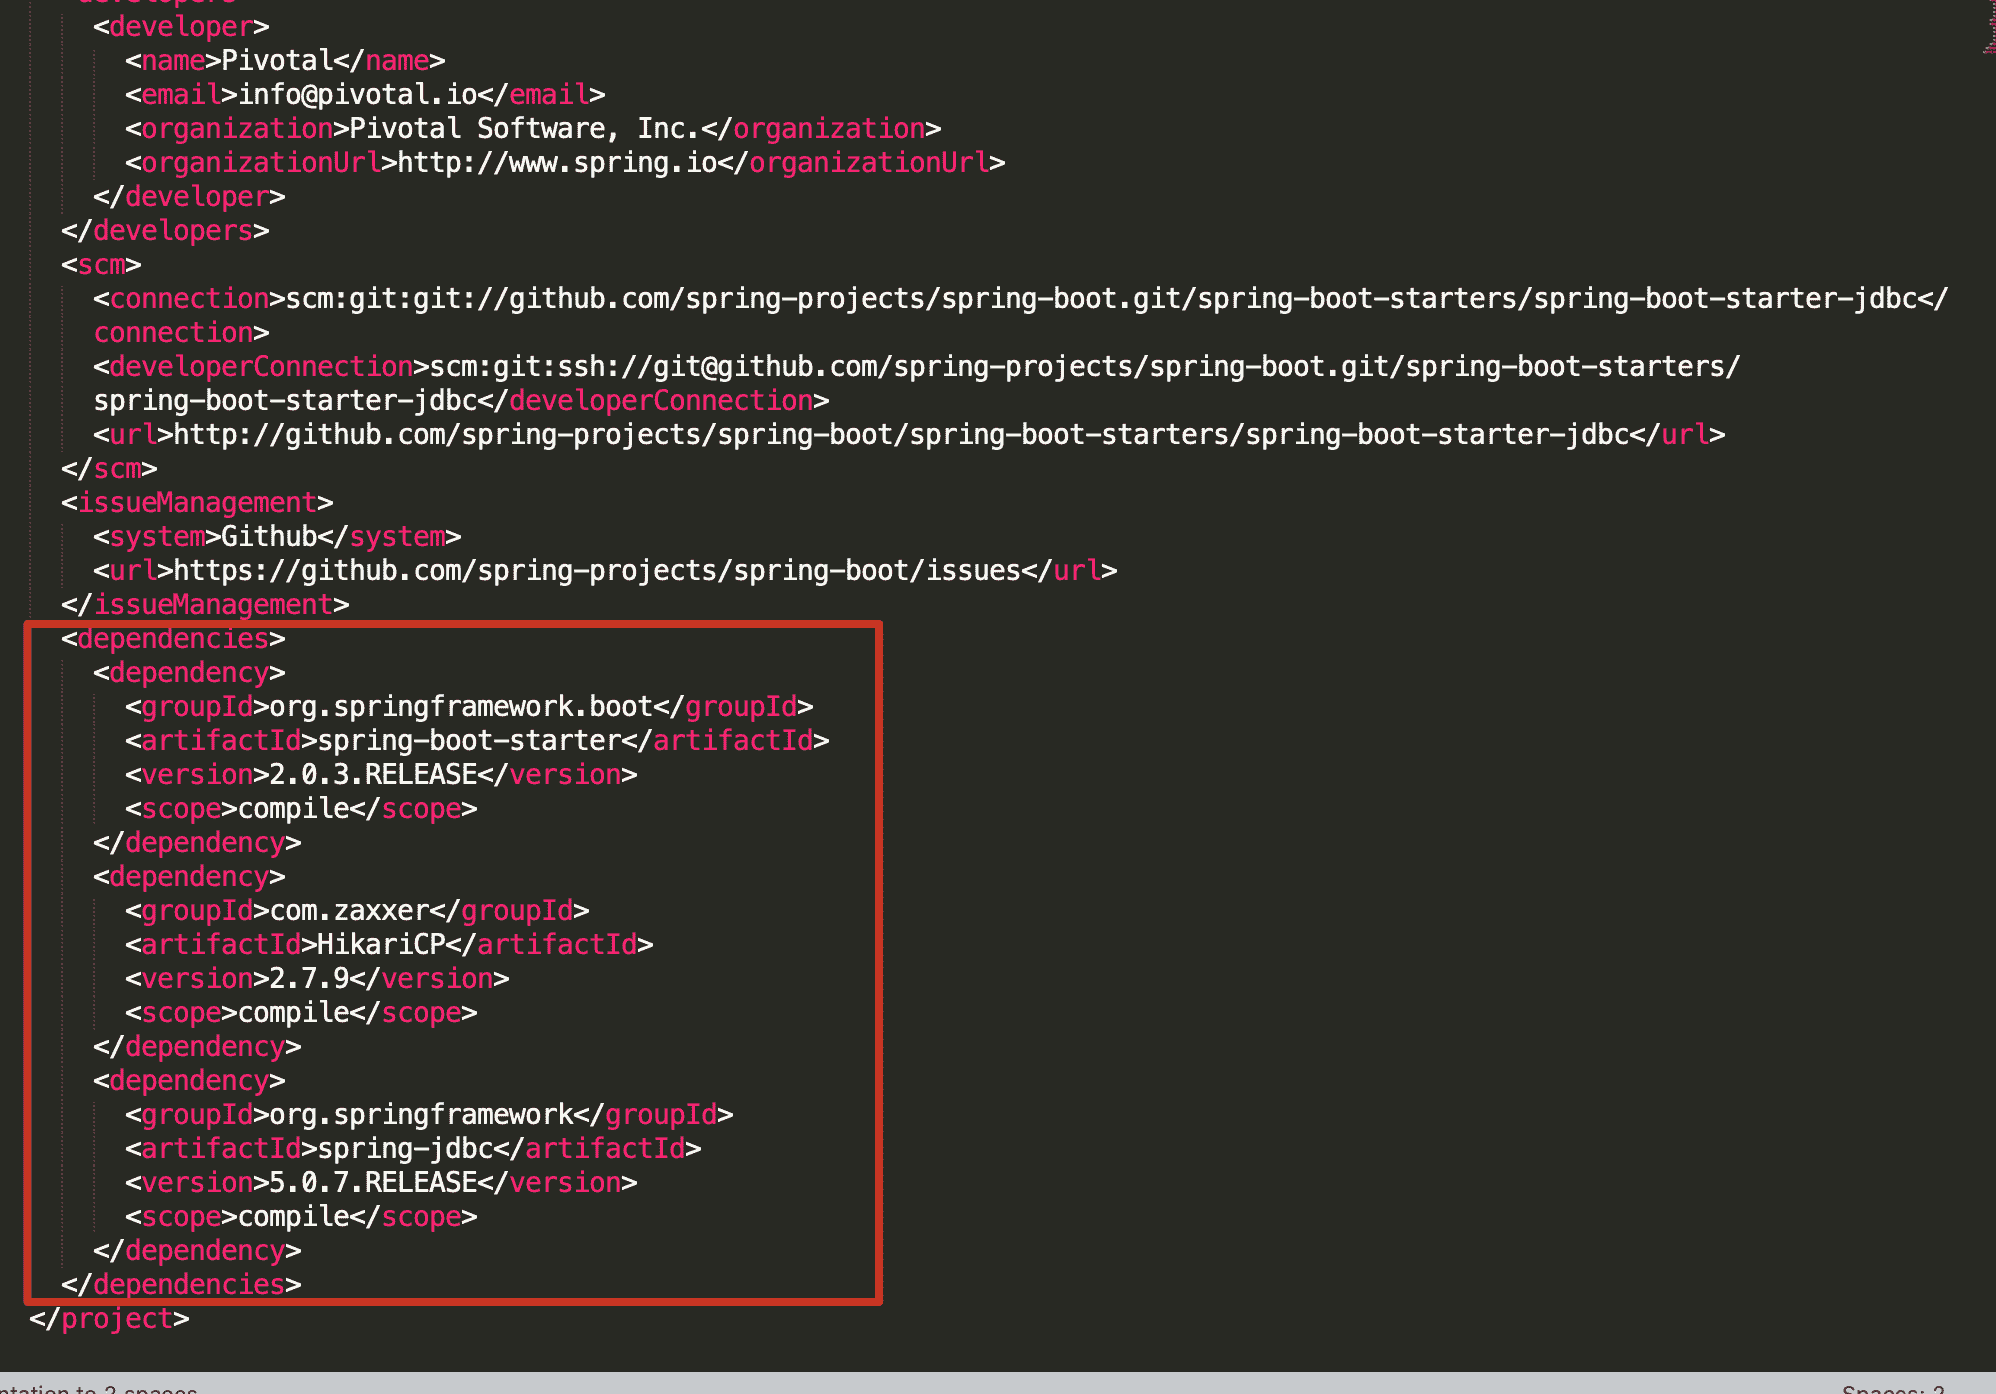Place cursor on opening scm tag
This screenshot has width=1996, height=1394.
101,265
